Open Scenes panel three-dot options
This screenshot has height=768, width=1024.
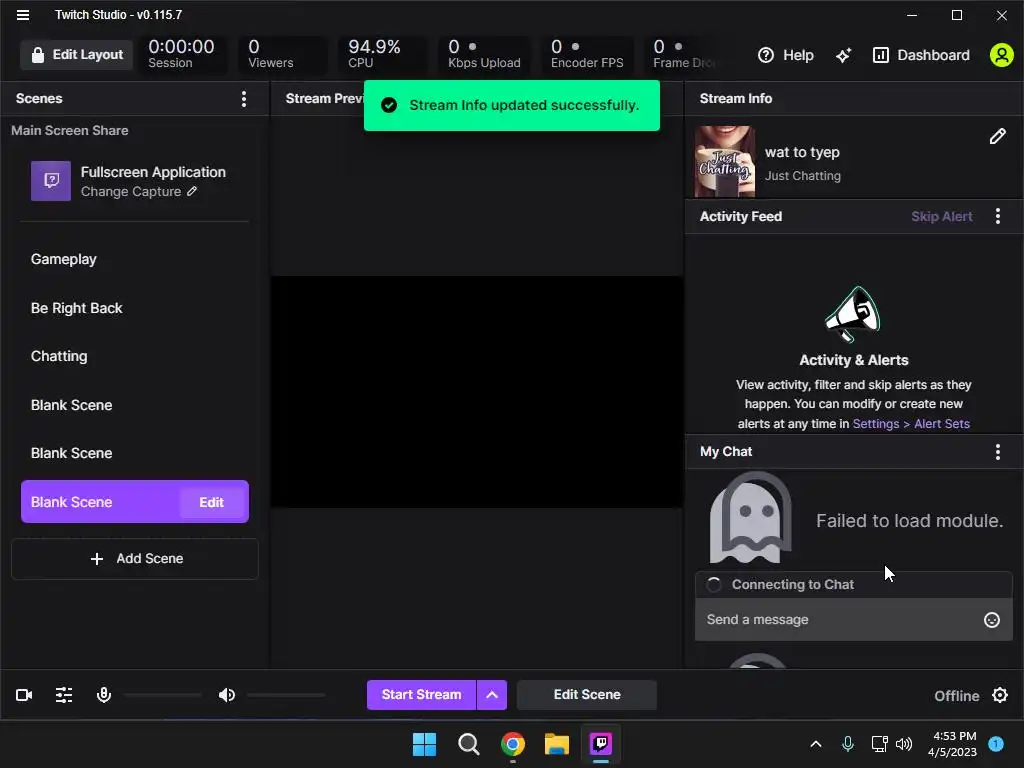coord(244,99)
